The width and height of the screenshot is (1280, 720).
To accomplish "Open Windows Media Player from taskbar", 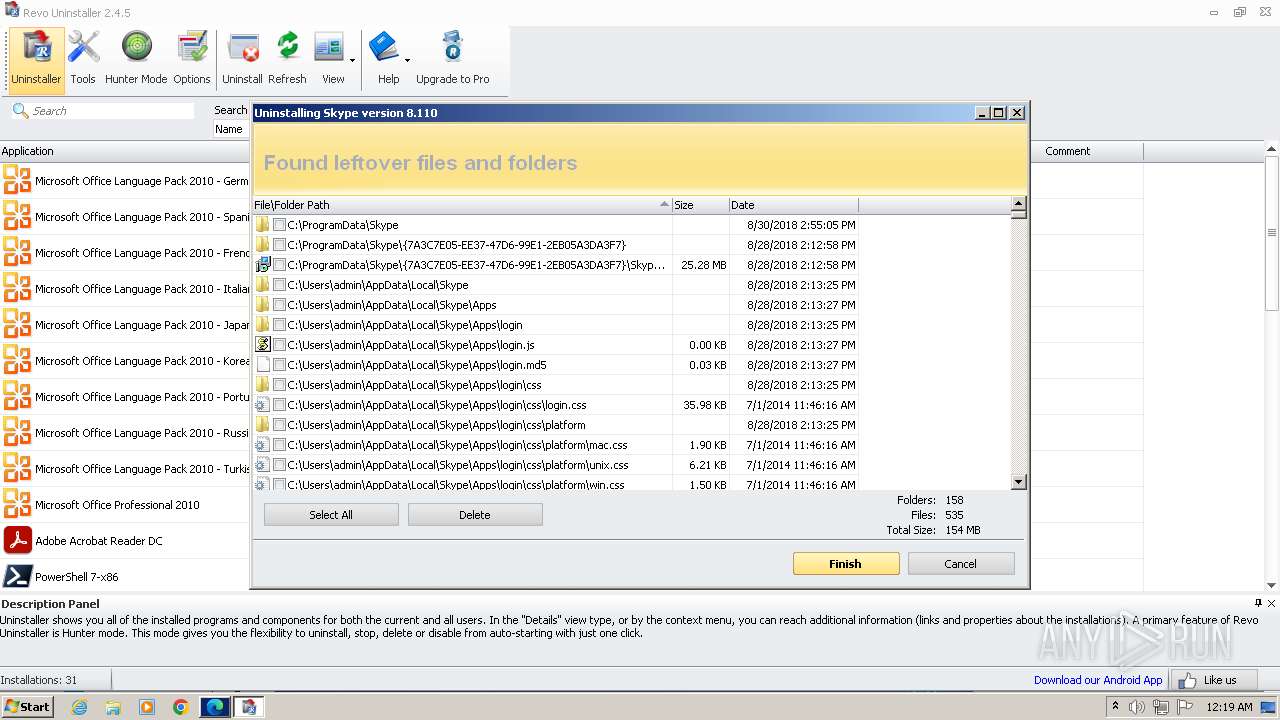I will [147, 707].
